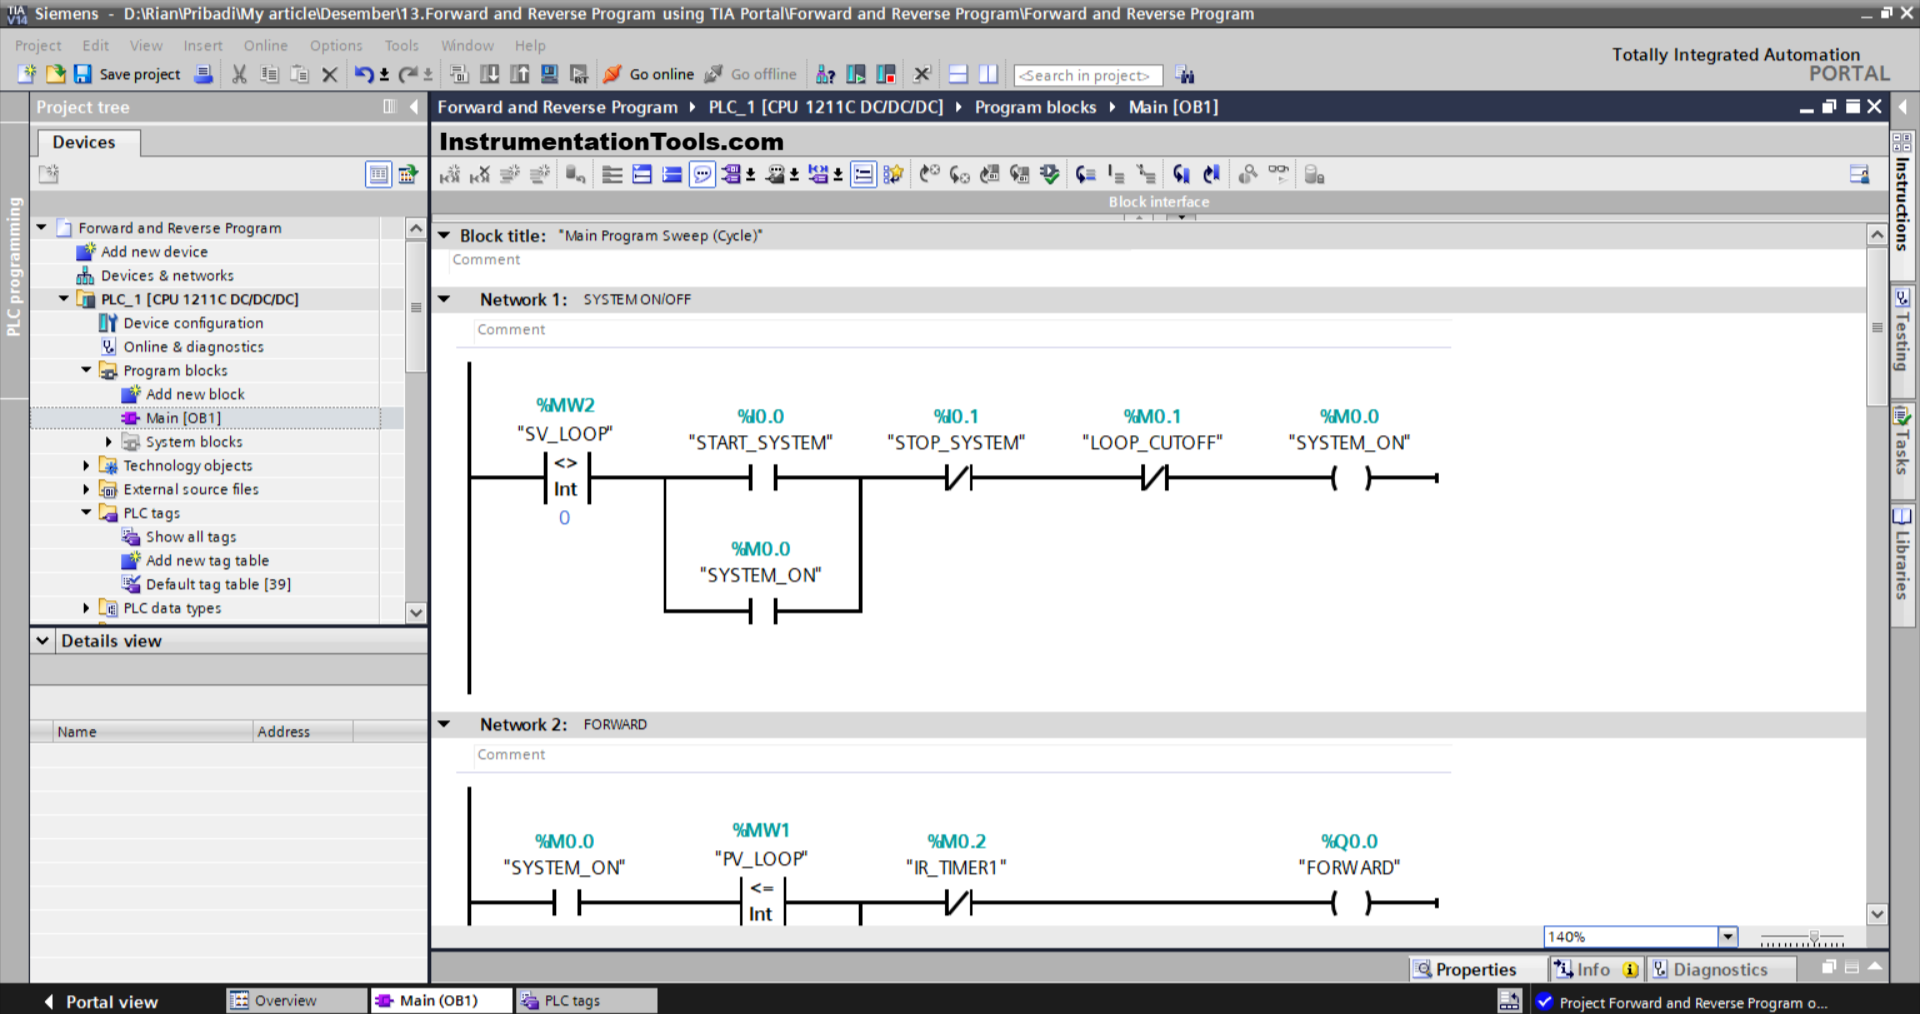Click the Print icon in toolbar
Image resolution: width=1920 pixels, height=1014 pixels.
coord(203,74)
